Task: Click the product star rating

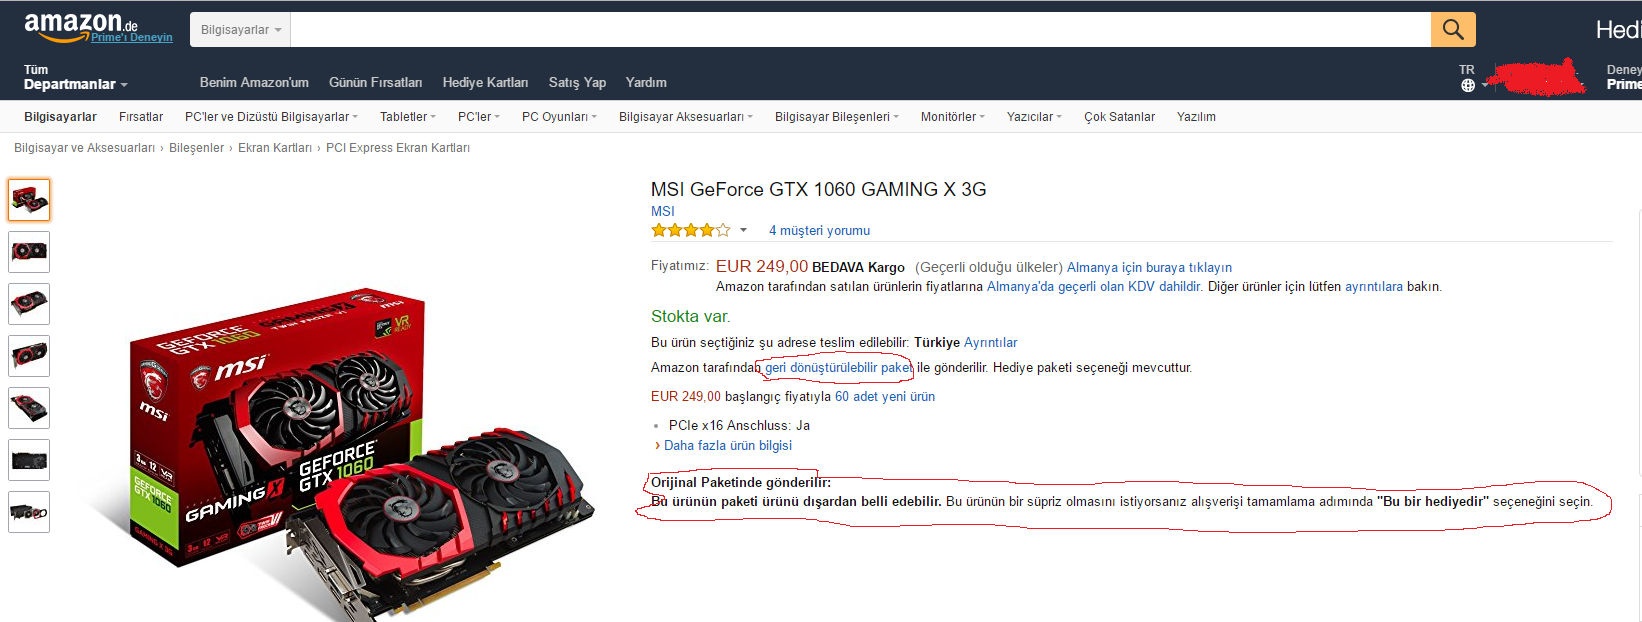Action: click(x=691, y=231)
